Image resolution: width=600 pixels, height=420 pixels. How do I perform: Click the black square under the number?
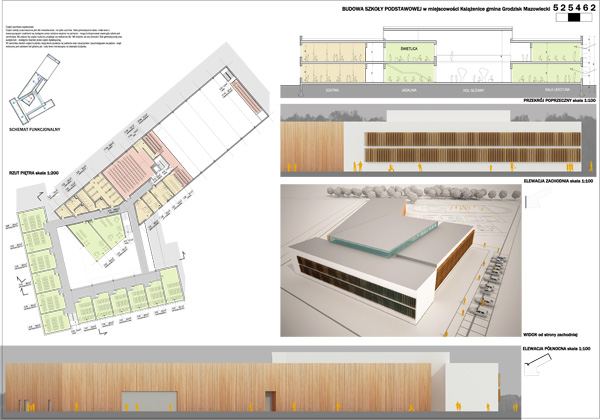(x=574, y=18)
